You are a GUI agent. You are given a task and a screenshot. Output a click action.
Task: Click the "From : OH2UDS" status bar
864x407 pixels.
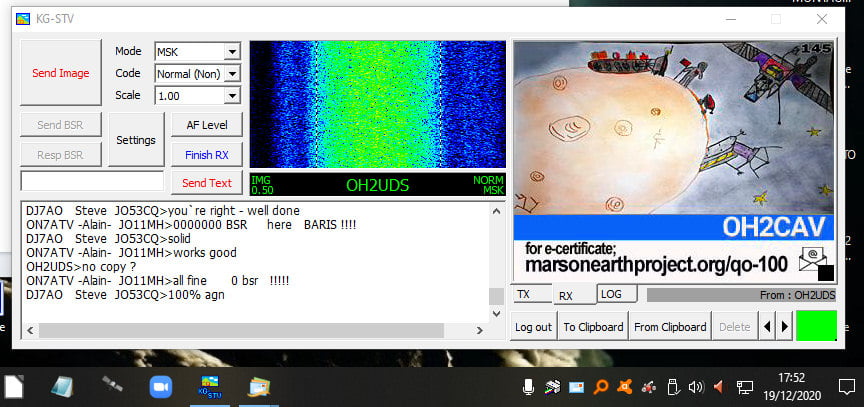pyautogui.click(x=741, y=295)
